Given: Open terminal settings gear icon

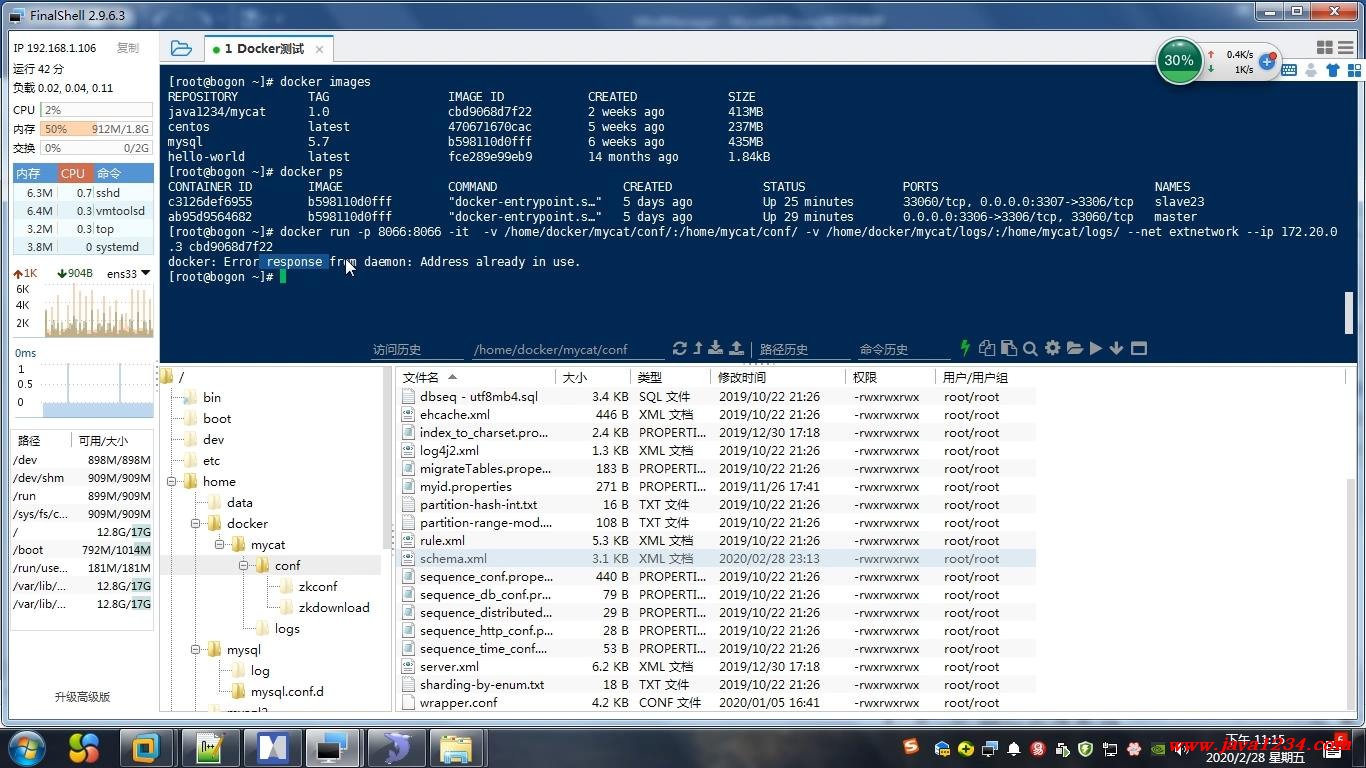Looking at the screenshot, I should coord(1052,348).
